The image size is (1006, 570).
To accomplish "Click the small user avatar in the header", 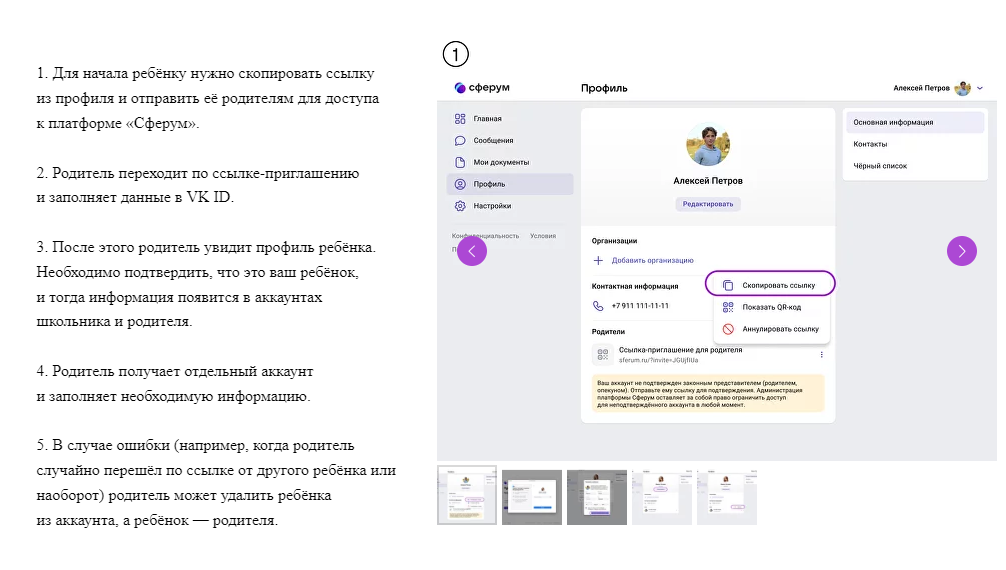I will 962,88.
